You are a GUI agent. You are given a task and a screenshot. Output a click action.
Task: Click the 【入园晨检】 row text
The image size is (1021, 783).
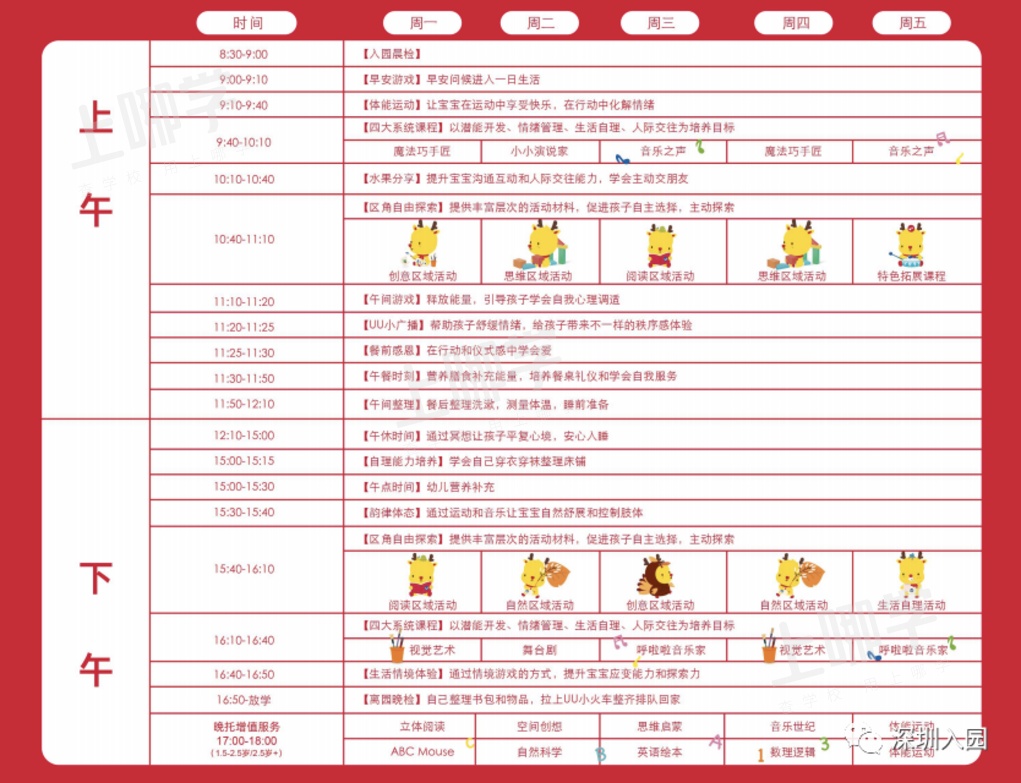[391, 54]
